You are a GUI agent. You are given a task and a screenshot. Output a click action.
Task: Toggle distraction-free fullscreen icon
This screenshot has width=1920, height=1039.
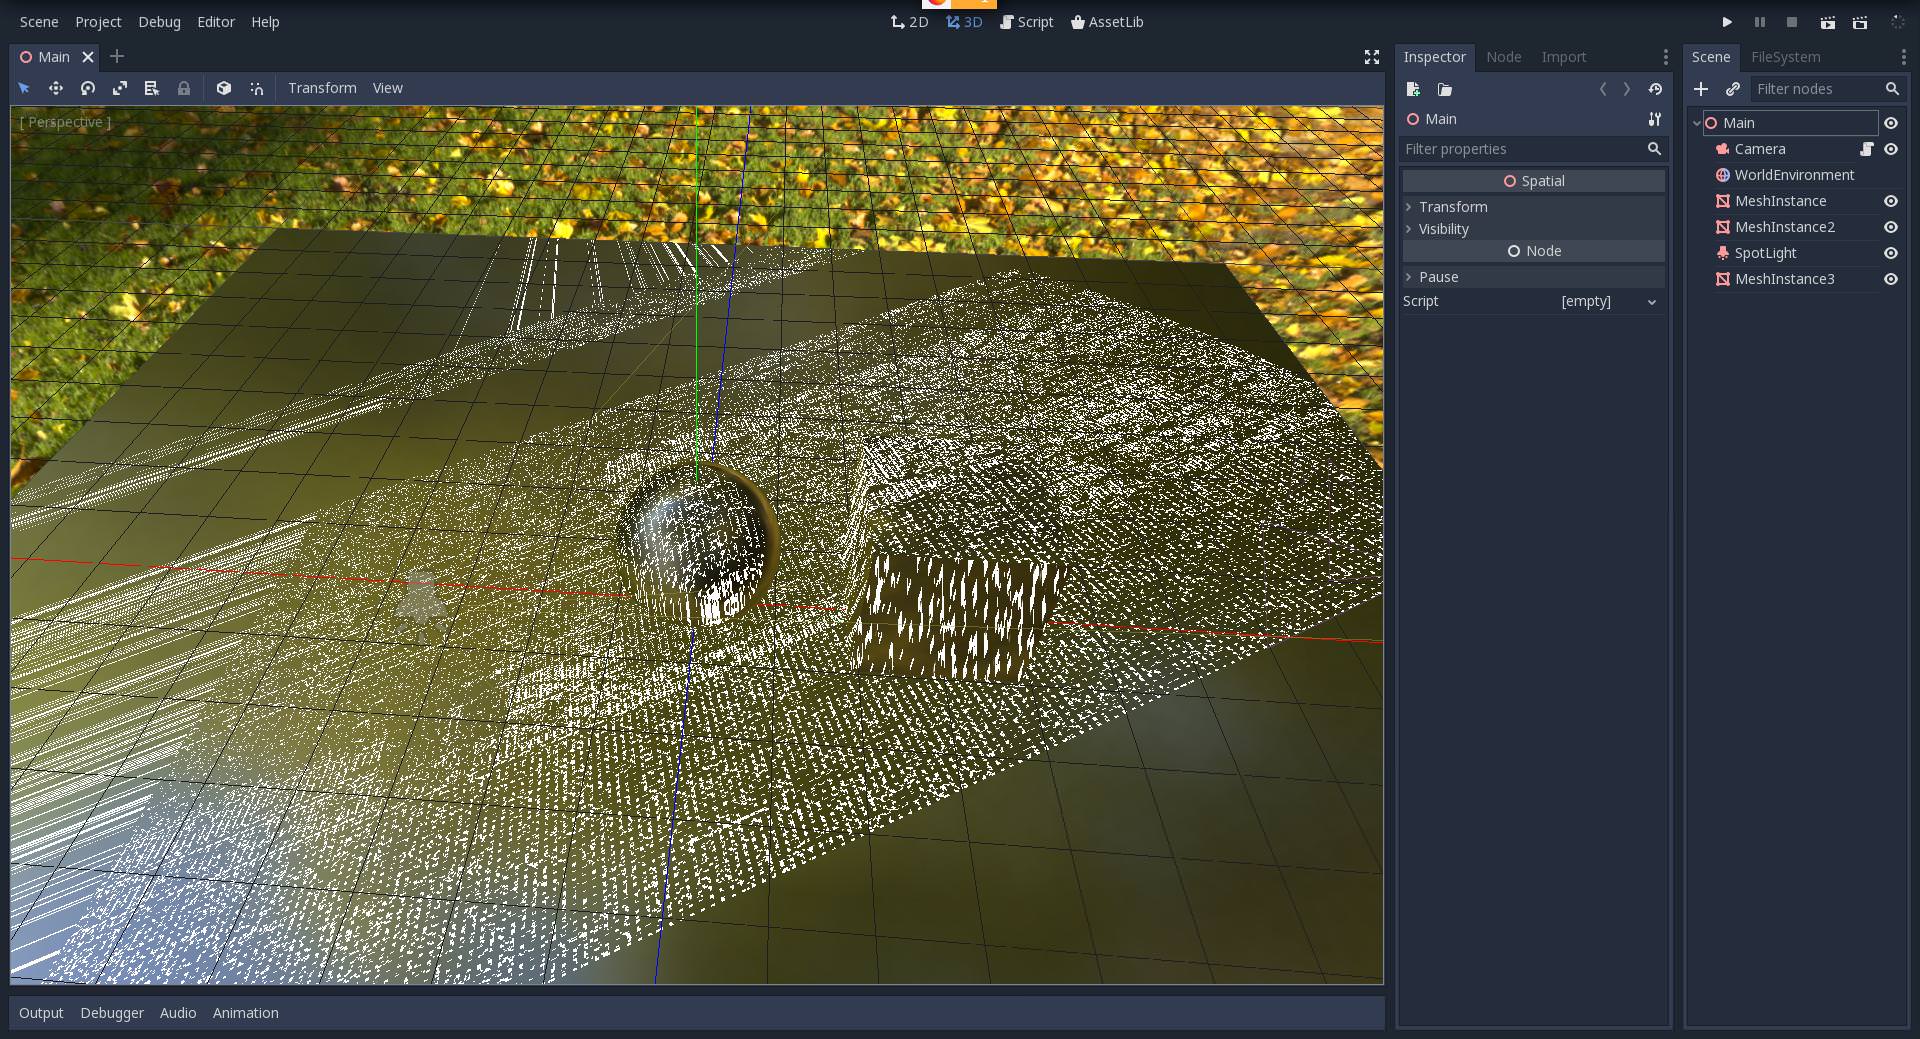click(1372, 57)
